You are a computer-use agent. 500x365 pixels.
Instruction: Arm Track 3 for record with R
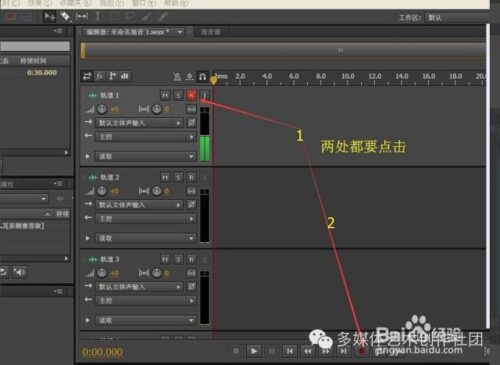(191, 259)
